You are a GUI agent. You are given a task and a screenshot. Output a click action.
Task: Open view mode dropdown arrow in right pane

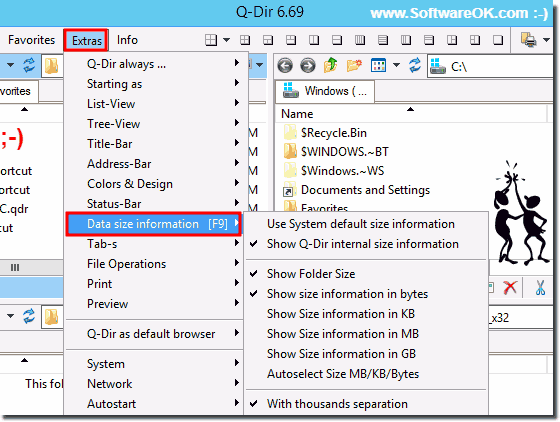pyautogui.click(x=396, y=65)
